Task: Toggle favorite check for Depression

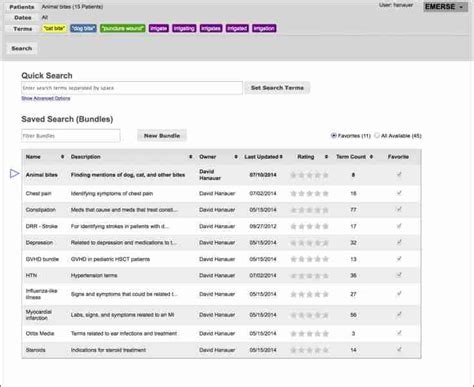Action: (x=399, y=242)
